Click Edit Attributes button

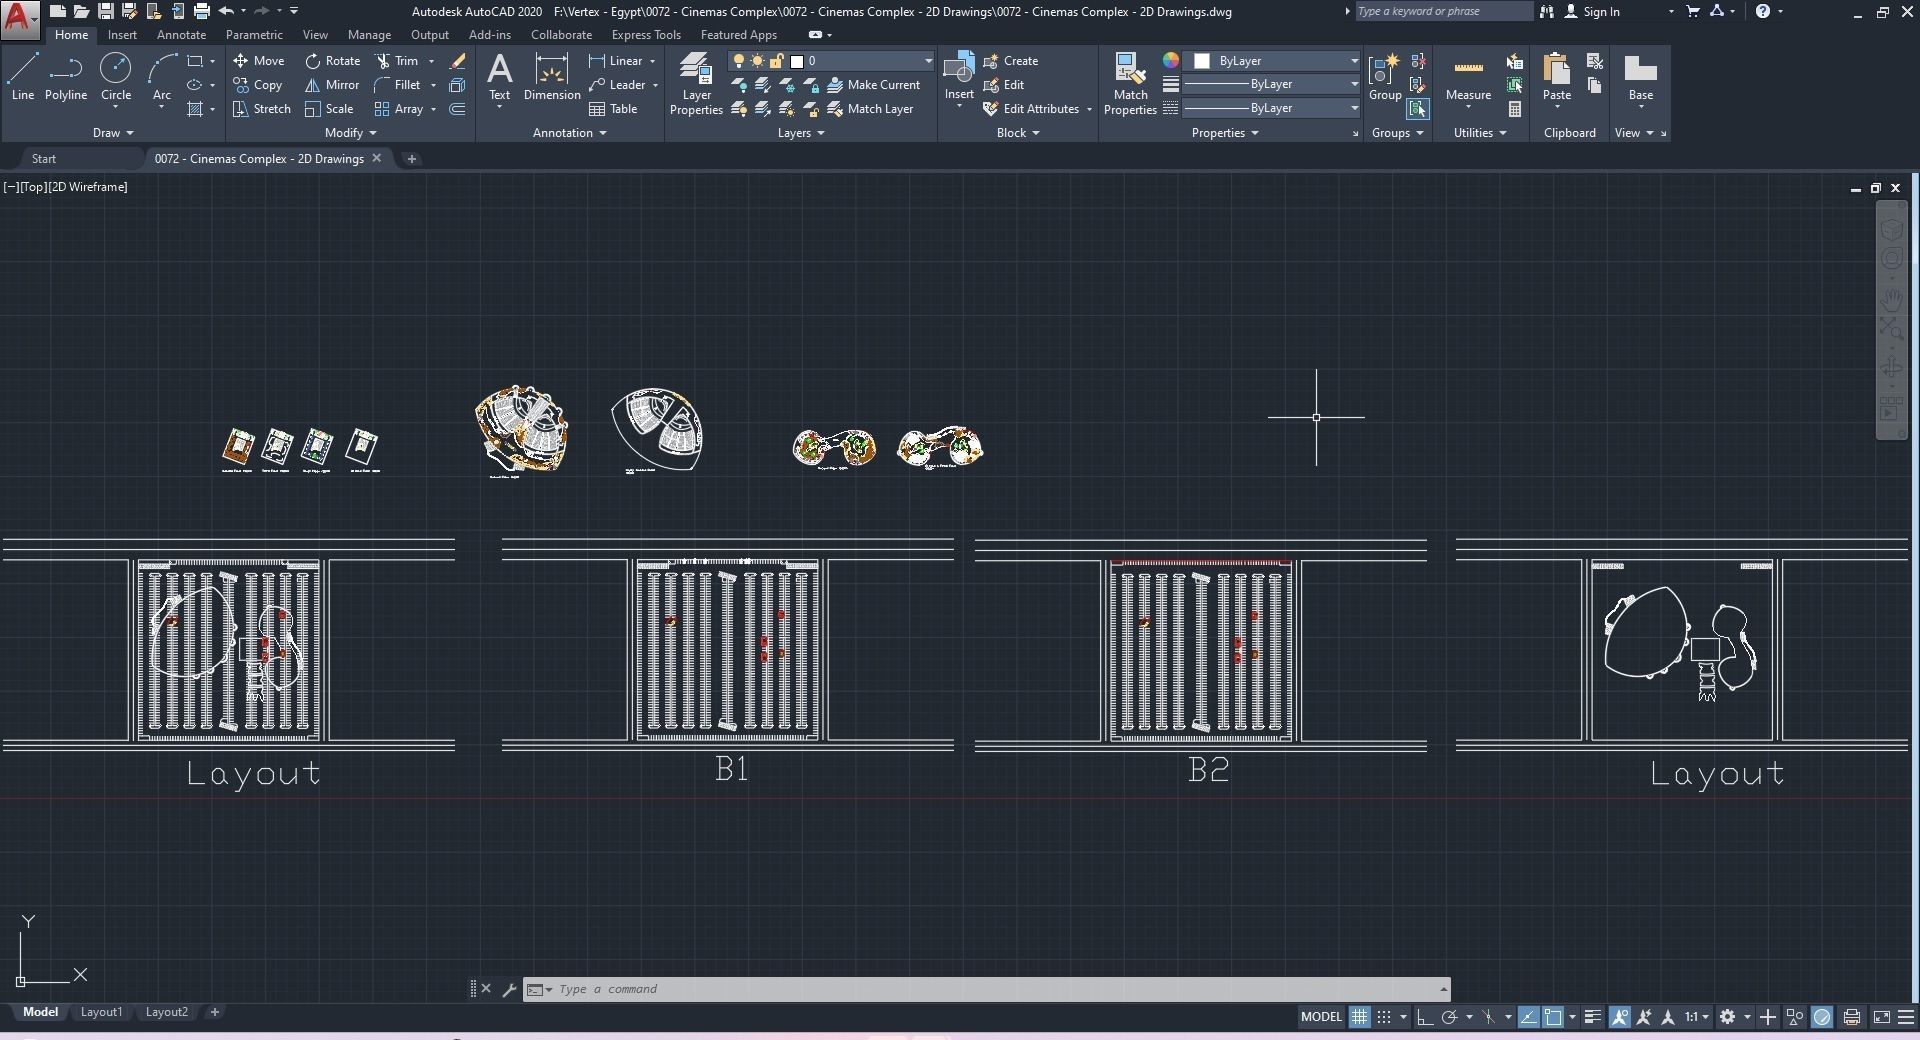1031,109
